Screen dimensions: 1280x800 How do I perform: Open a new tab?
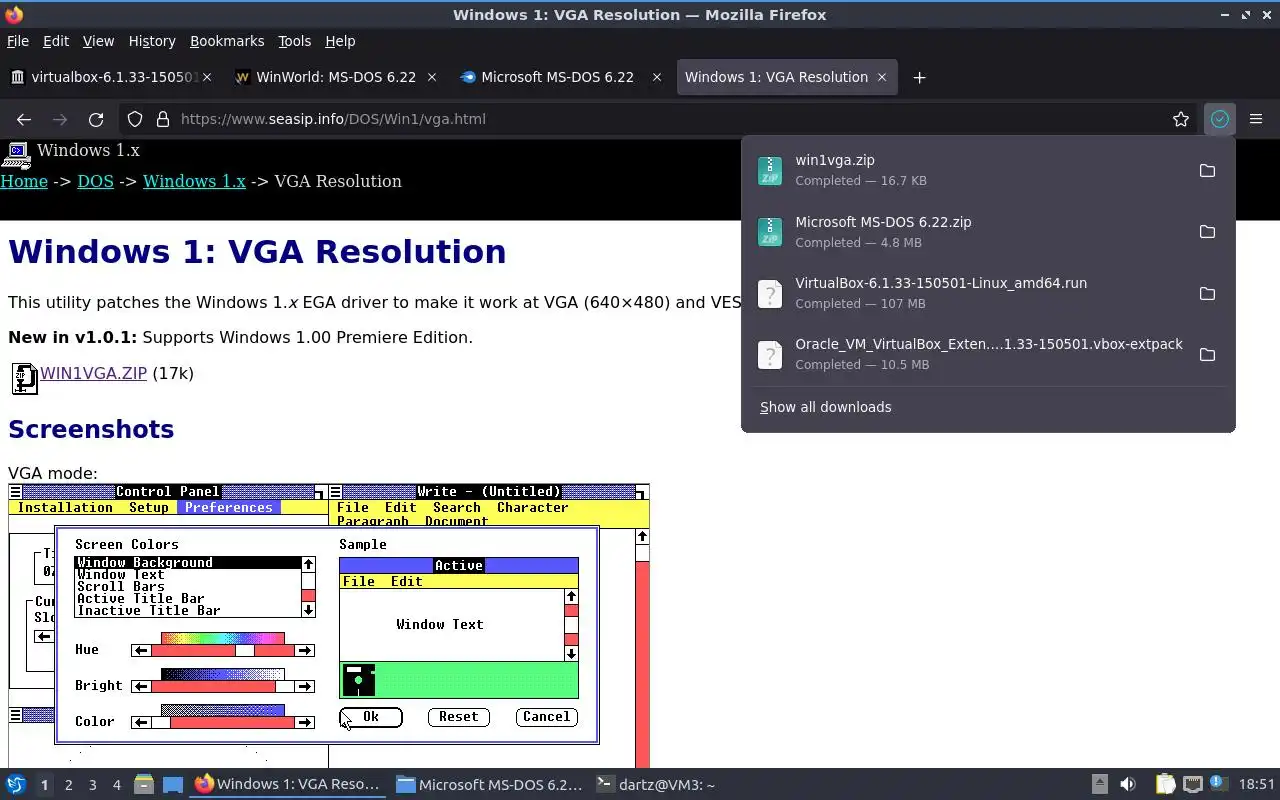point(919,77)
